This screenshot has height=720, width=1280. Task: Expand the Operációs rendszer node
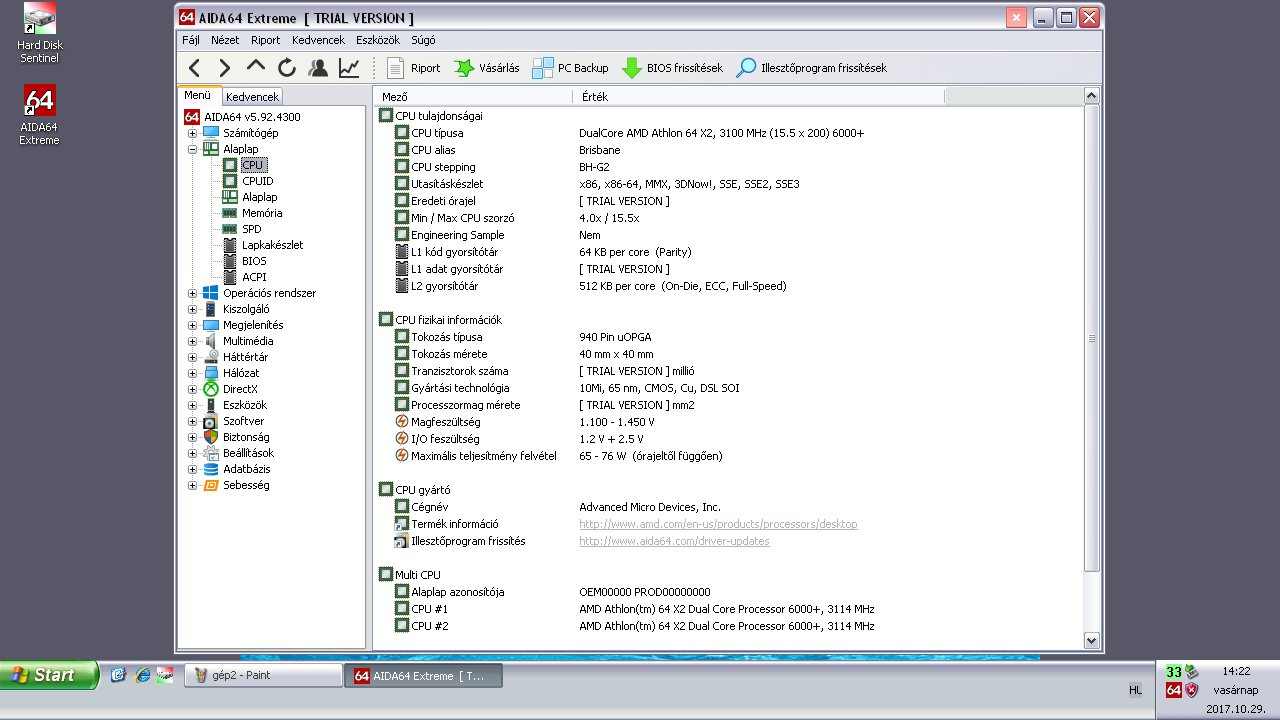[x=192, y=293]
